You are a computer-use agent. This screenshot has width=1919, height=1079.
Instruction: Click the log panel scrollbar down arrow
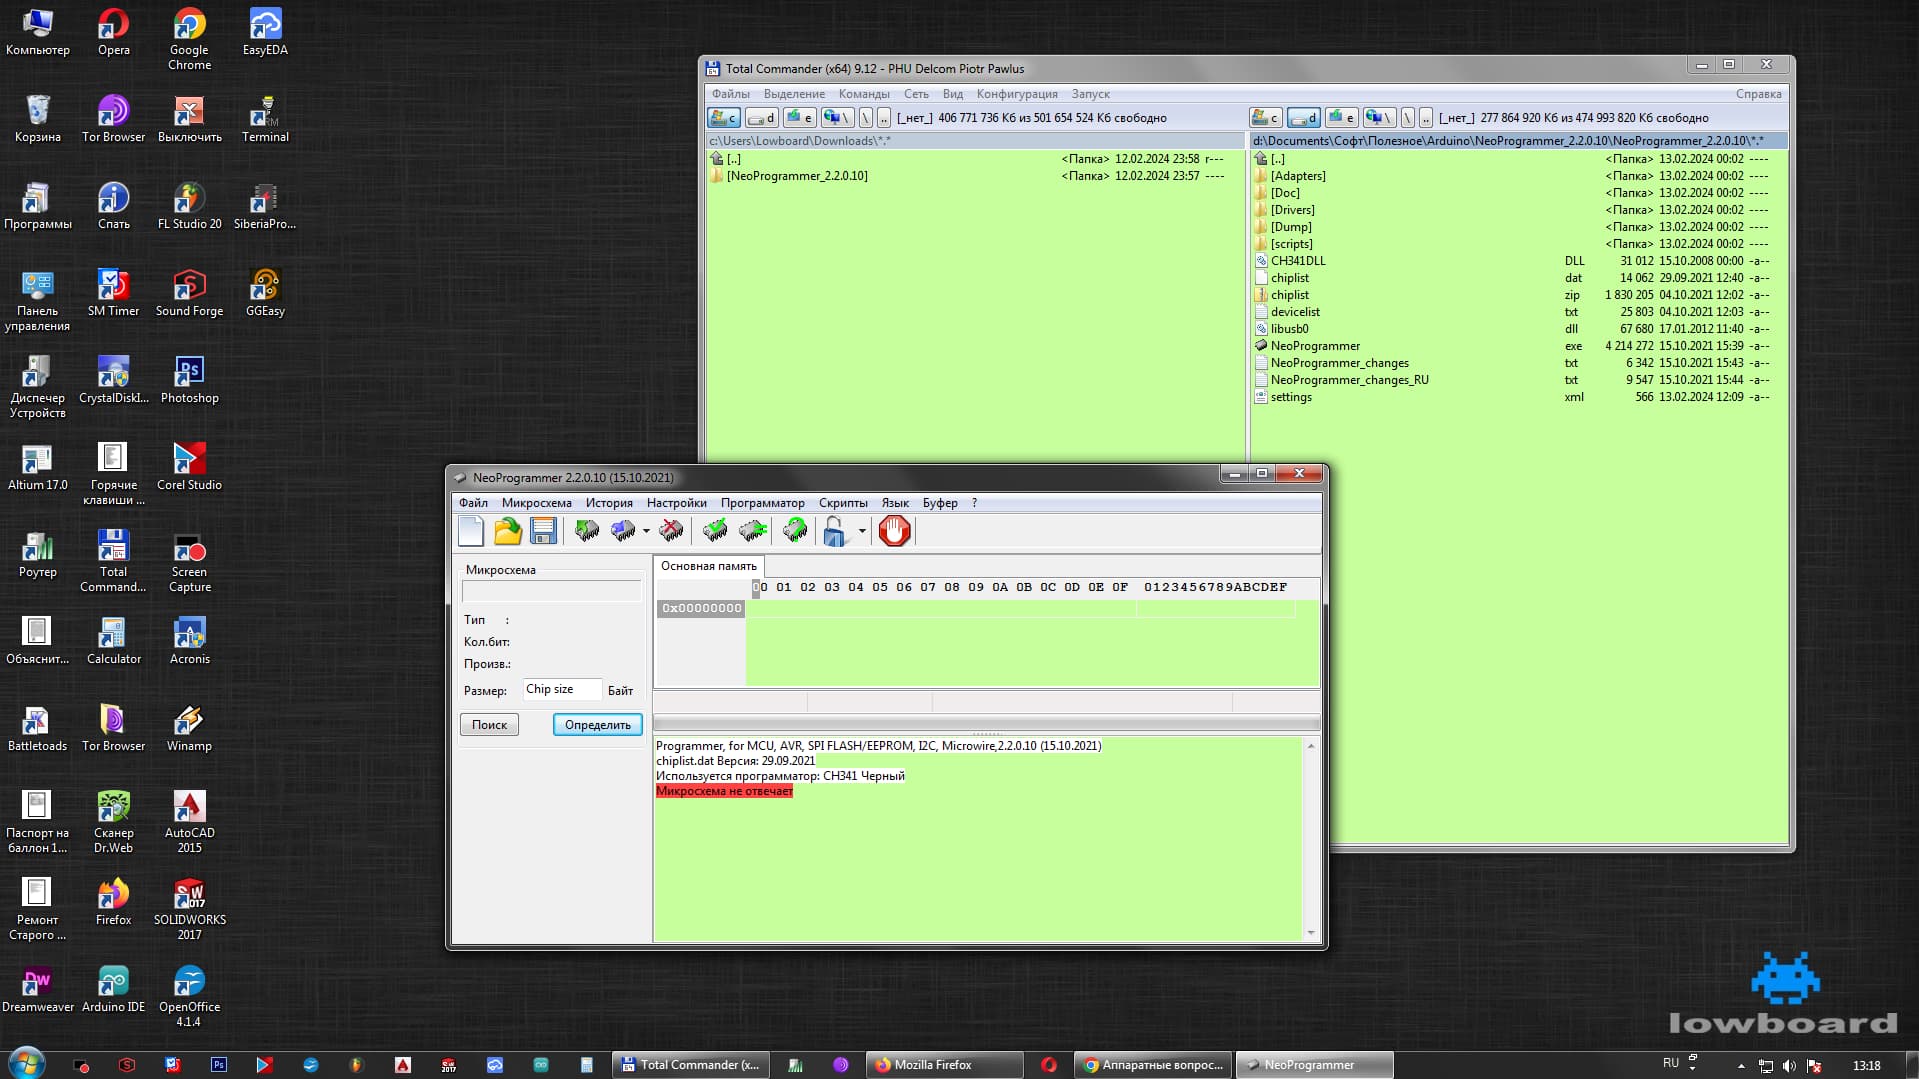1311,933
